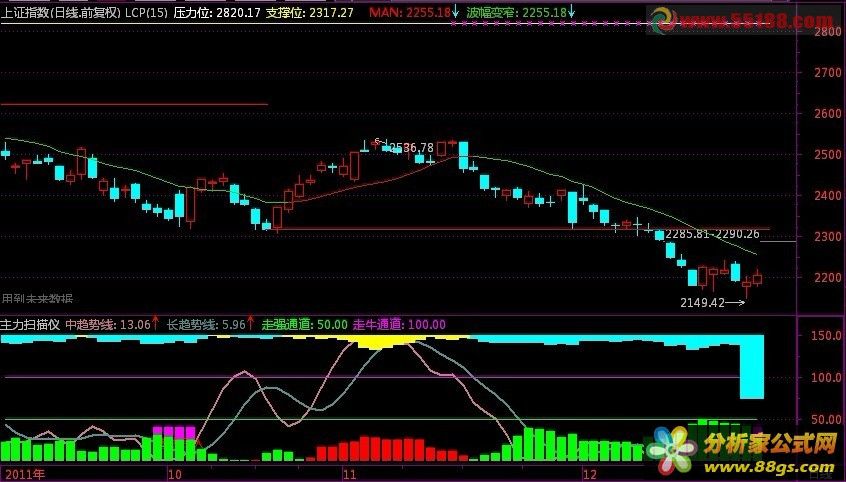846x482 pixels.
Task: Click the 2300 price axis label
Action: coord(827,236)
